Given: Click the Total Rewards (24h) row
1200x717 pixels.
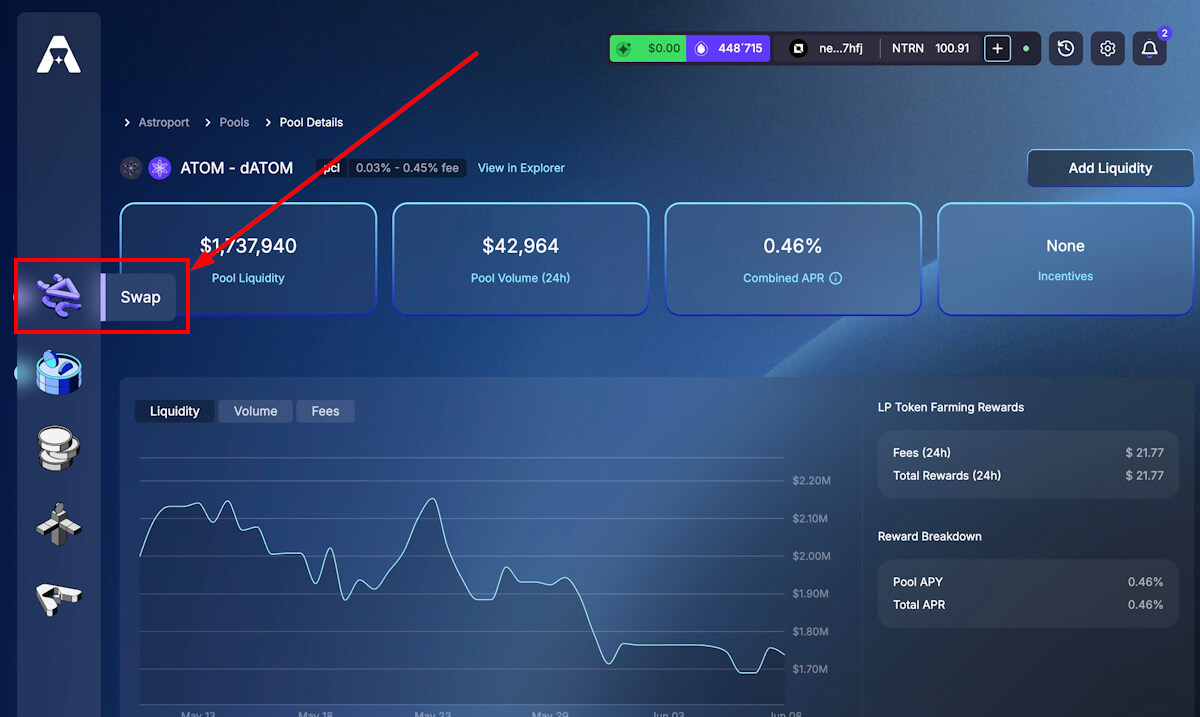Looking at the screenshot, I should coord(1028,476).
